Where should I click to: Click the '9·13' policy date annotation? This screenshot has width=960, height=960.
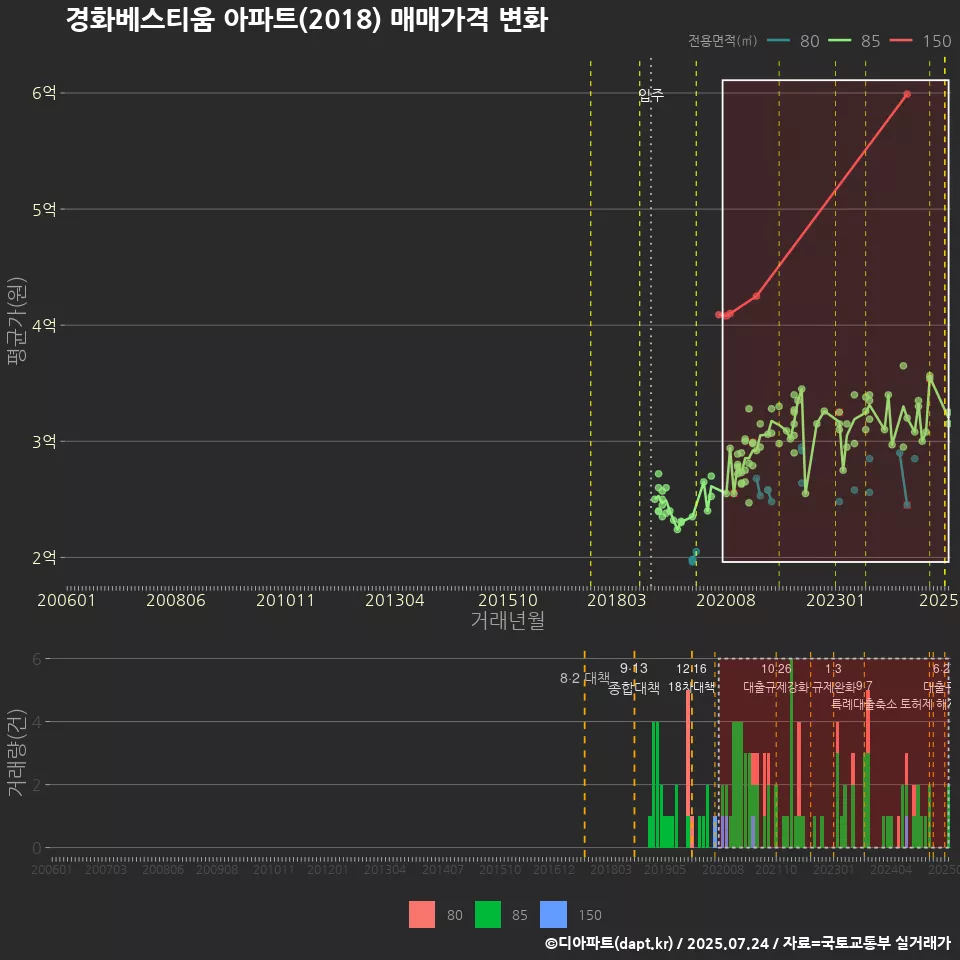[634, 669]
